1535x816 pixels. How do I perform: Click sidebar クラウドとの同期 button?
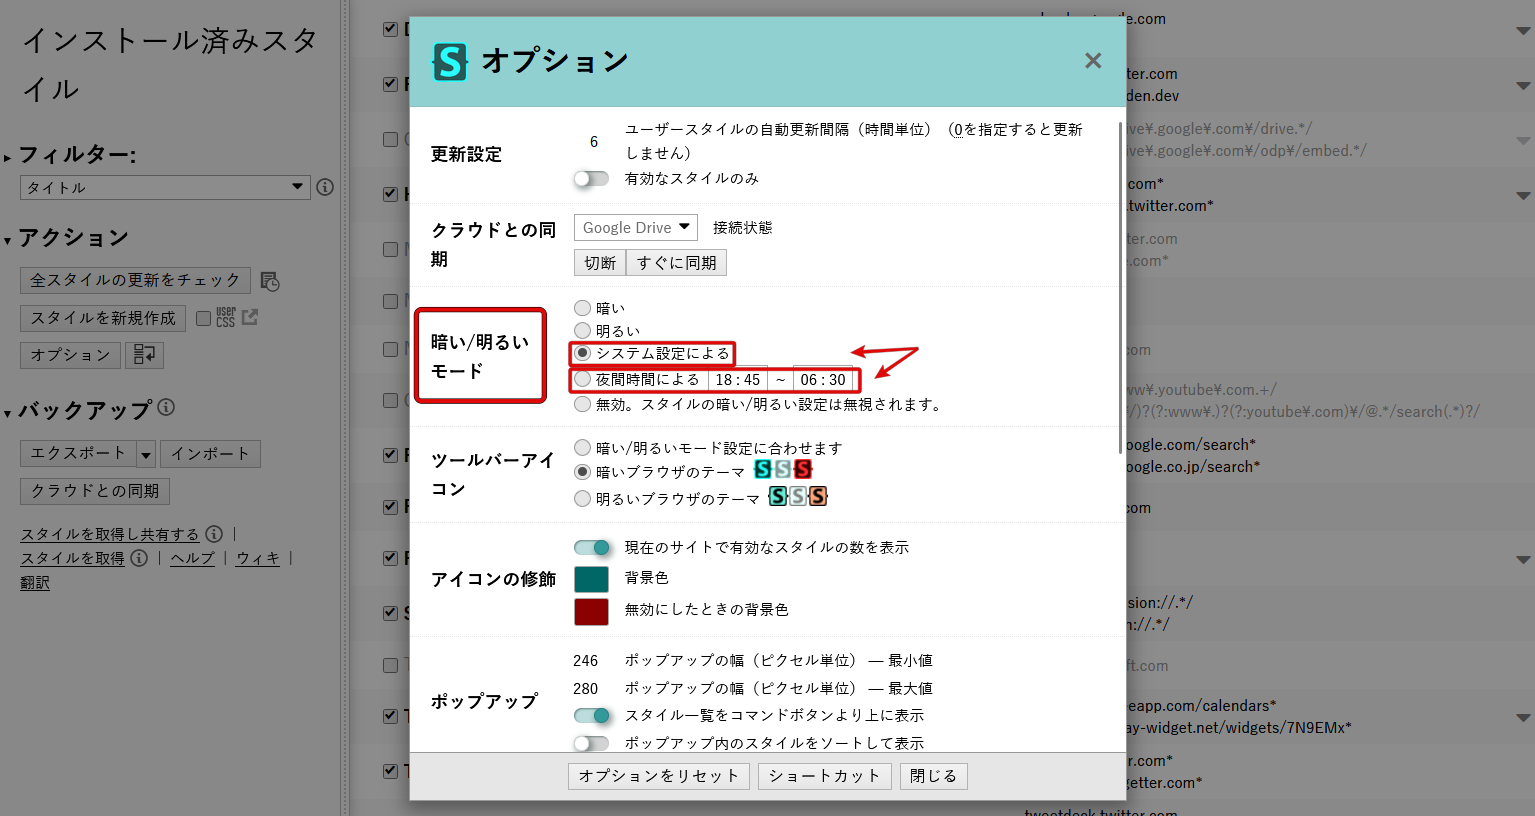point(95,491)
